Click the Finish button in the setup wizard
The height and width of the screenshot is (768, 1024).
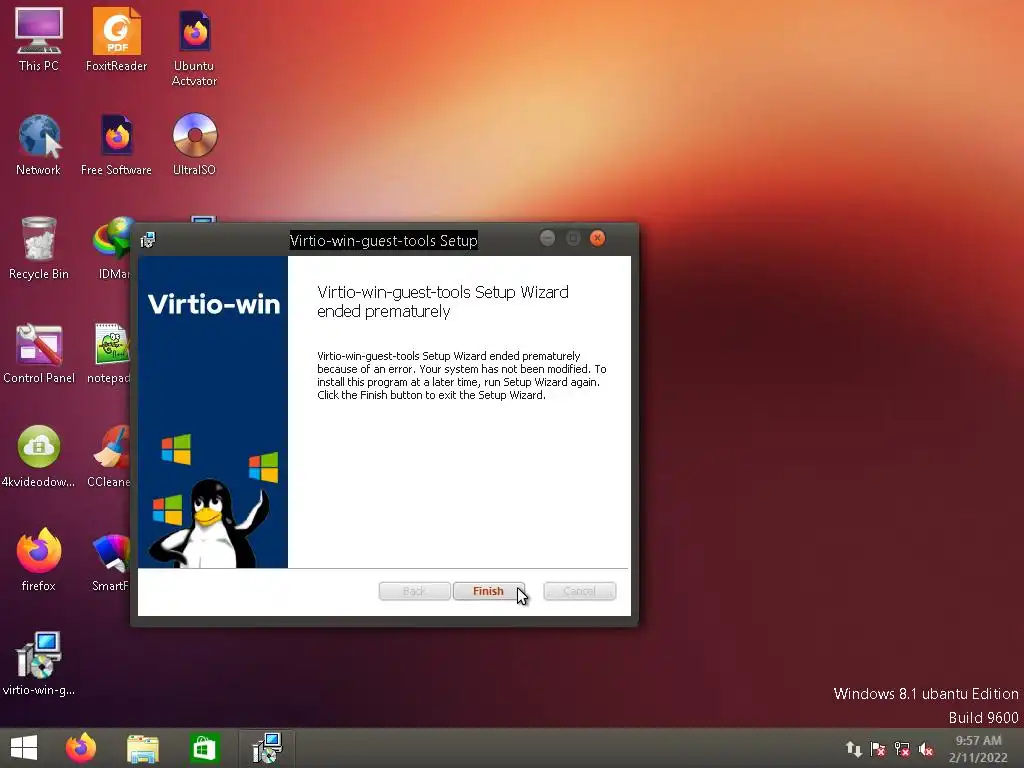pos(488,591)
